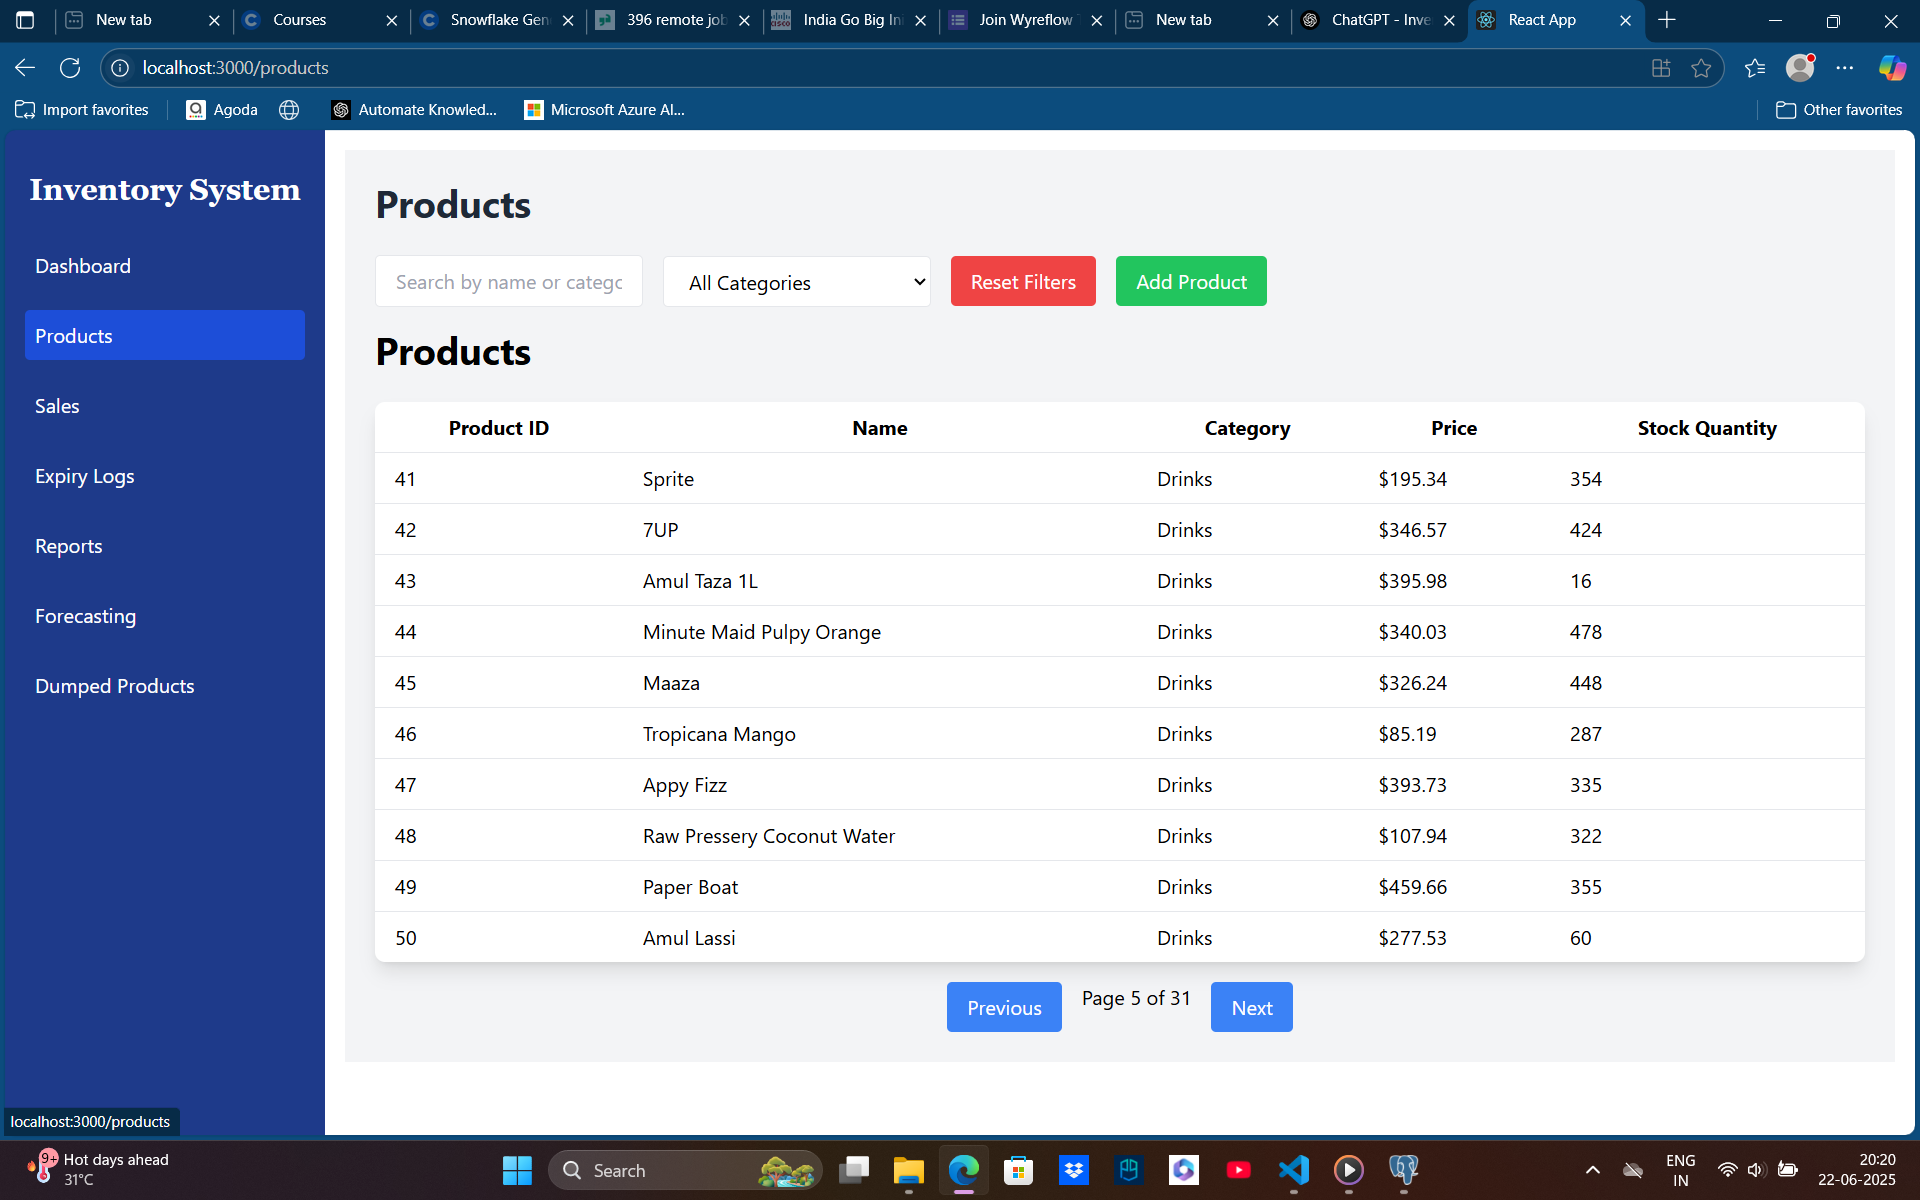Open Reports in the sidebar
This screenshot has height=1200, width=1920.
pyautogui.click(x=165, y=546)
